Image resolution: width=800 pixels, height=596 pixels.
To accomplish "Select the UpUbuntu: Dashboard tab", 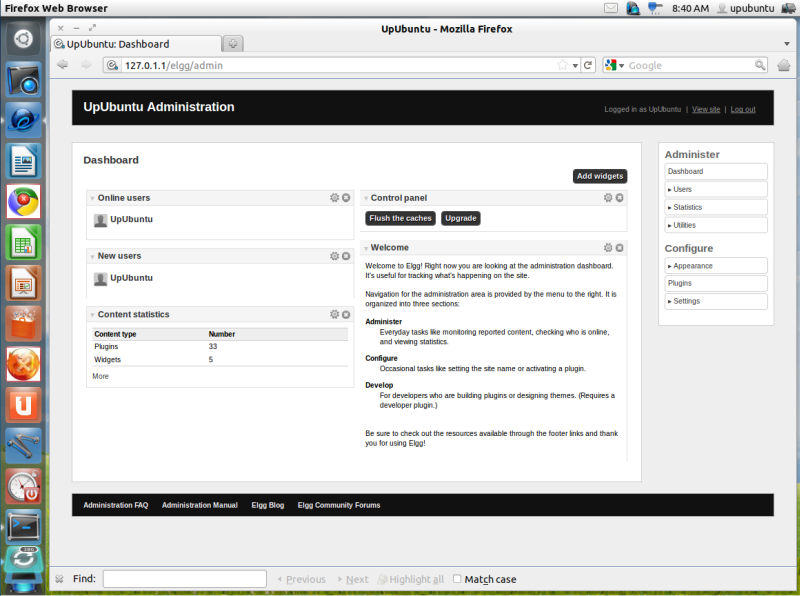I will 136,44.
